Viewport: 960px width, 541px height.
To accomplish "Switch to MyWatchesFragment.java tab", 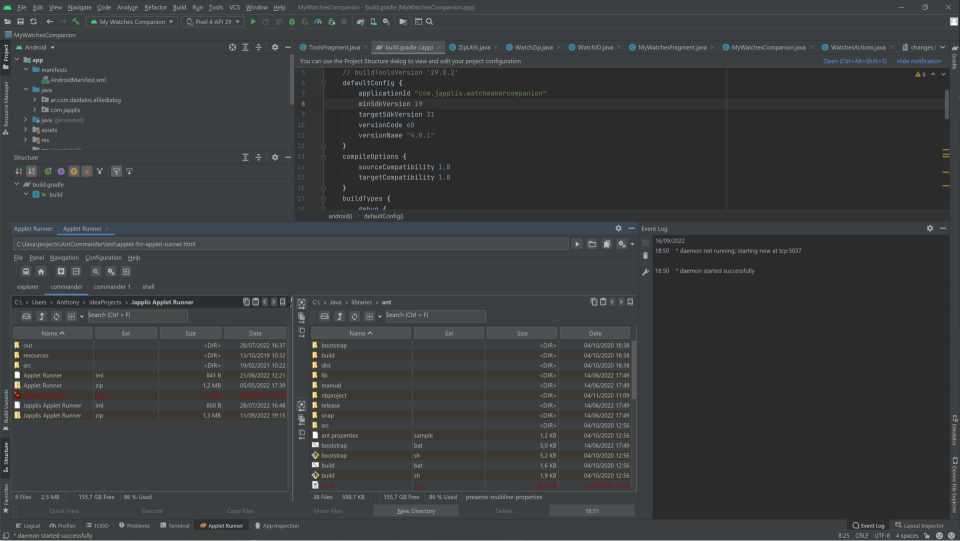I will point(672,47).
